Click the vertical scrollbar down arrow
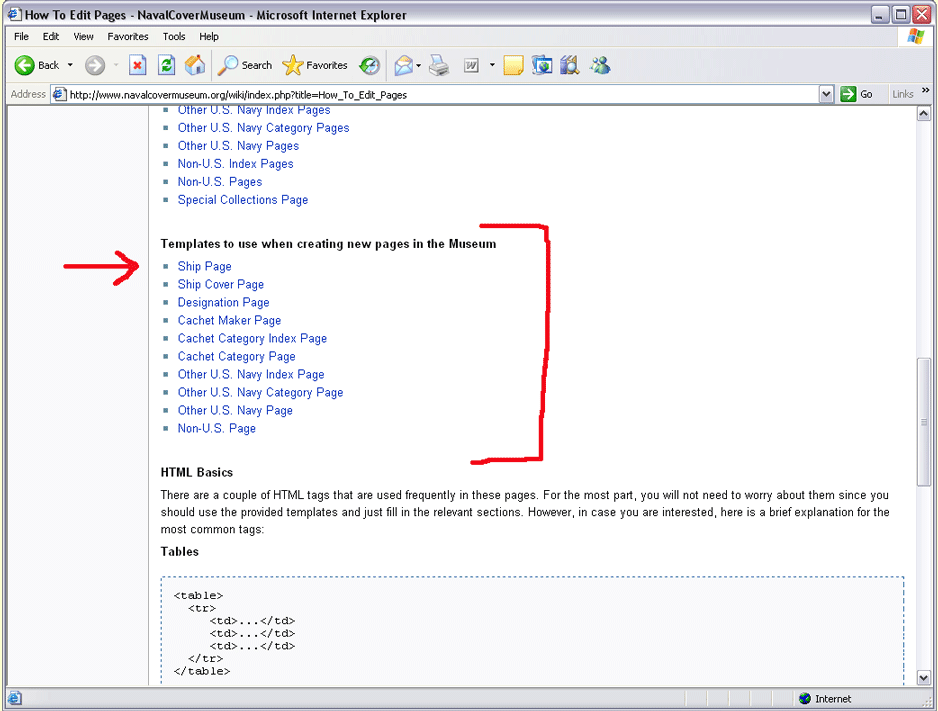938x711 pixels. [x=924, y=677]
